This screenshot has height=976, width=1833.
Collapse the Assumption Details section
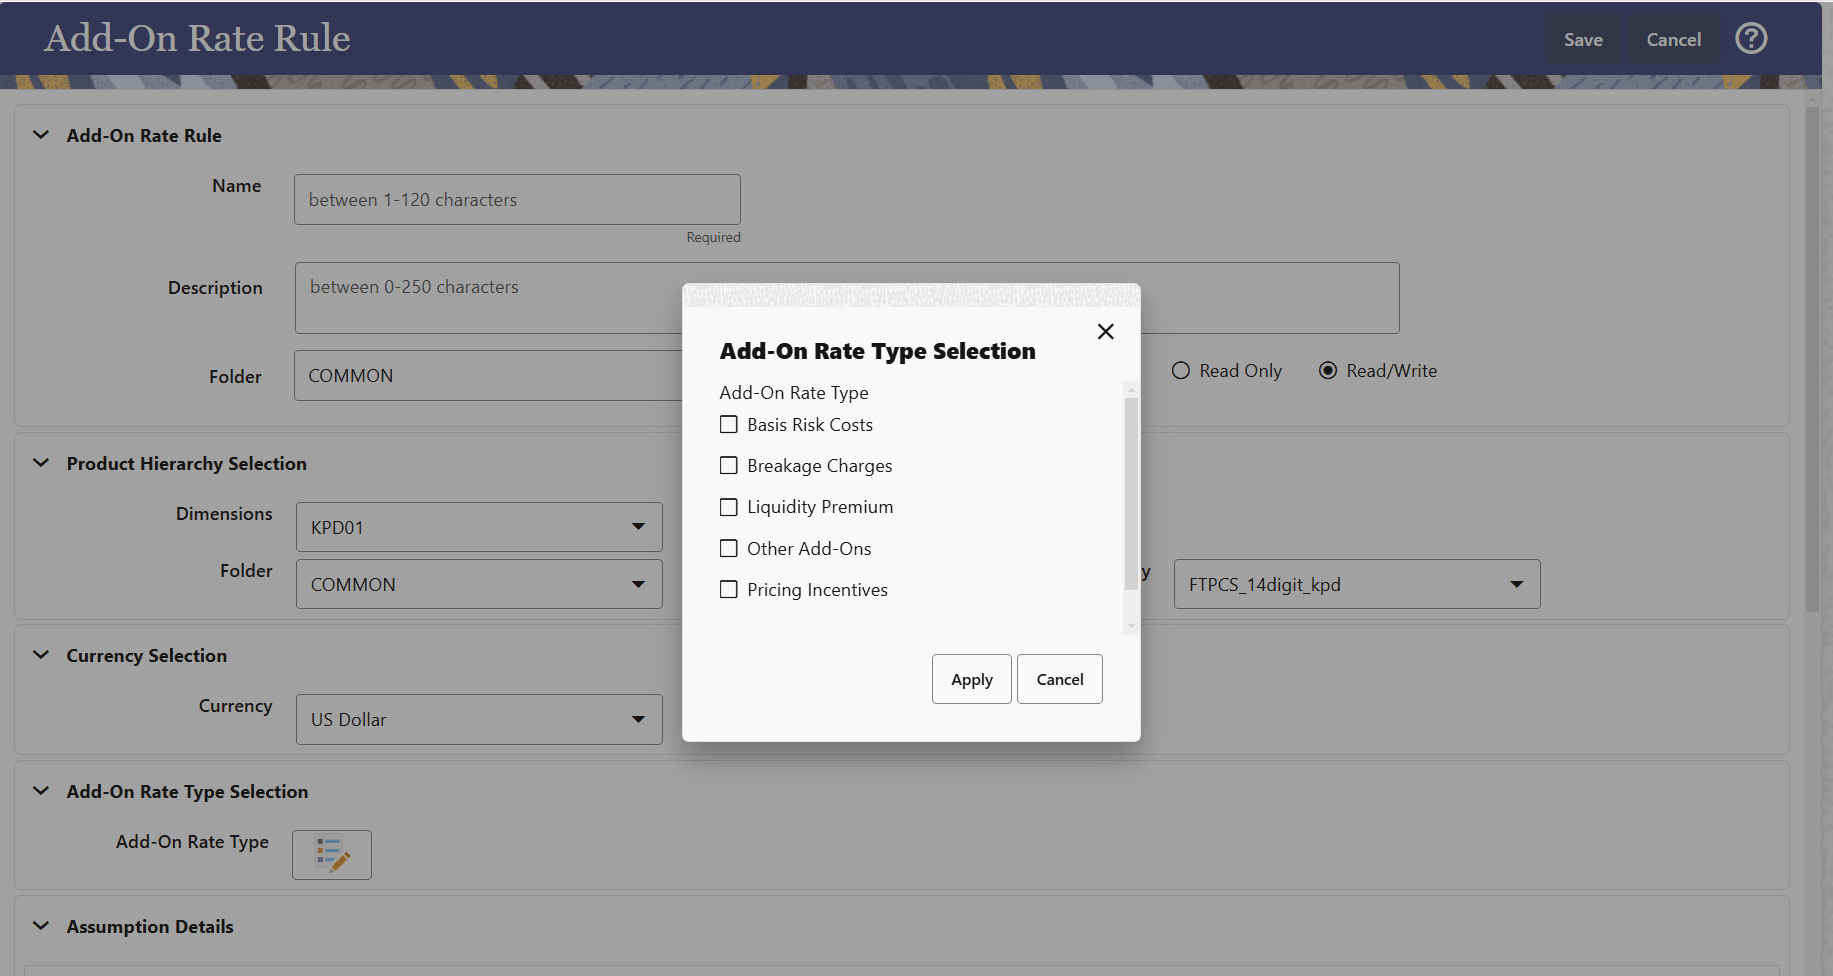[x=40, y=926]
